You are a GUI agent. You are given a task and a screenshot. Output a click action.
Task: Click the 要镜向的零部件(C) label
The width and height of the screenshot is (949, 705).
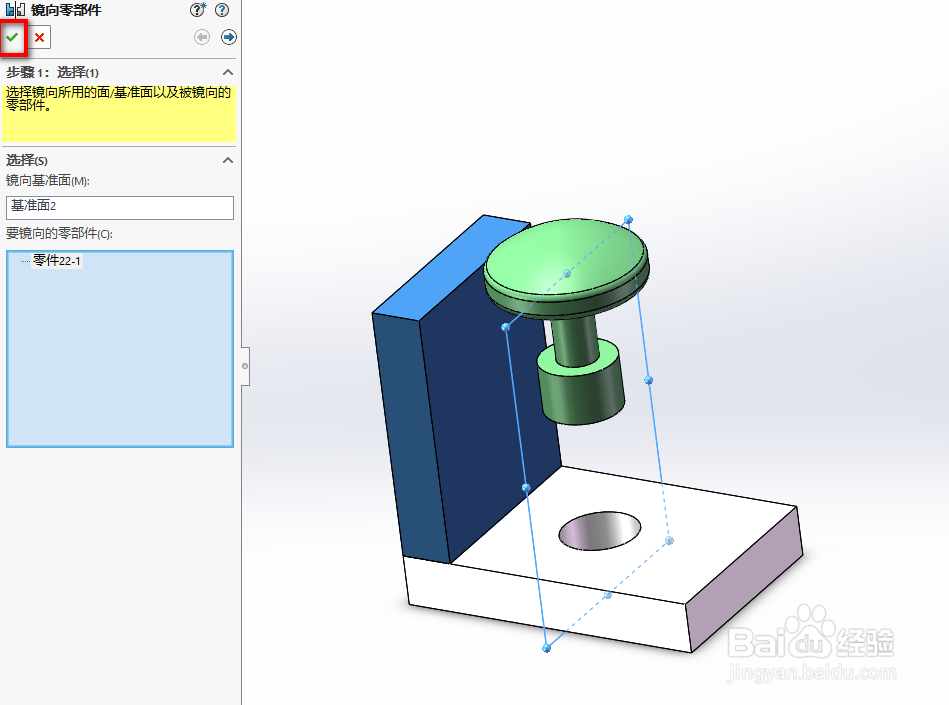pos(59,234)
